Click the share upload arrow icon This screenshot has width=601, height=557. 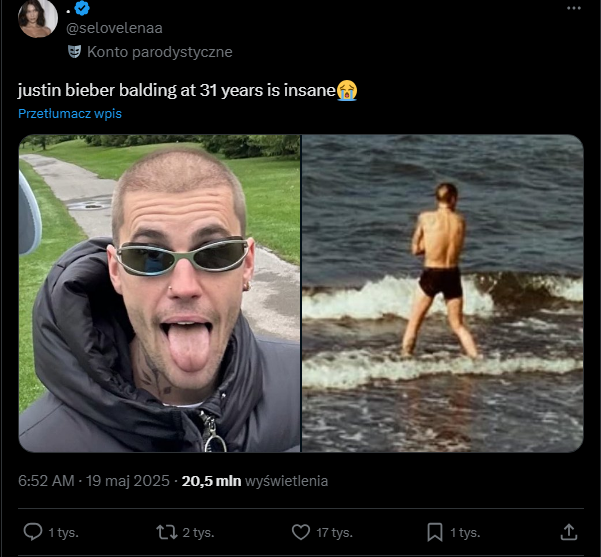pos(568,531)
